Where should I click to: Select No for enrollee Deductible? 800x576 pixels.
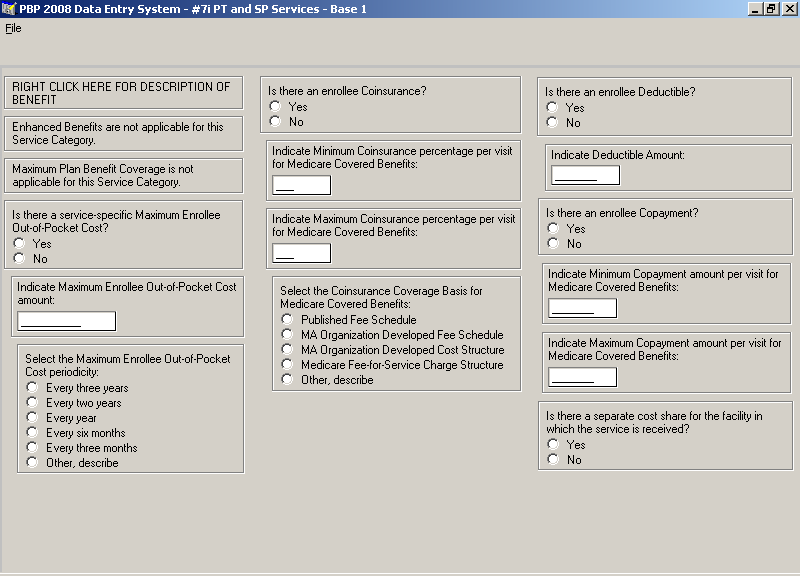click(x=552, y=122)
